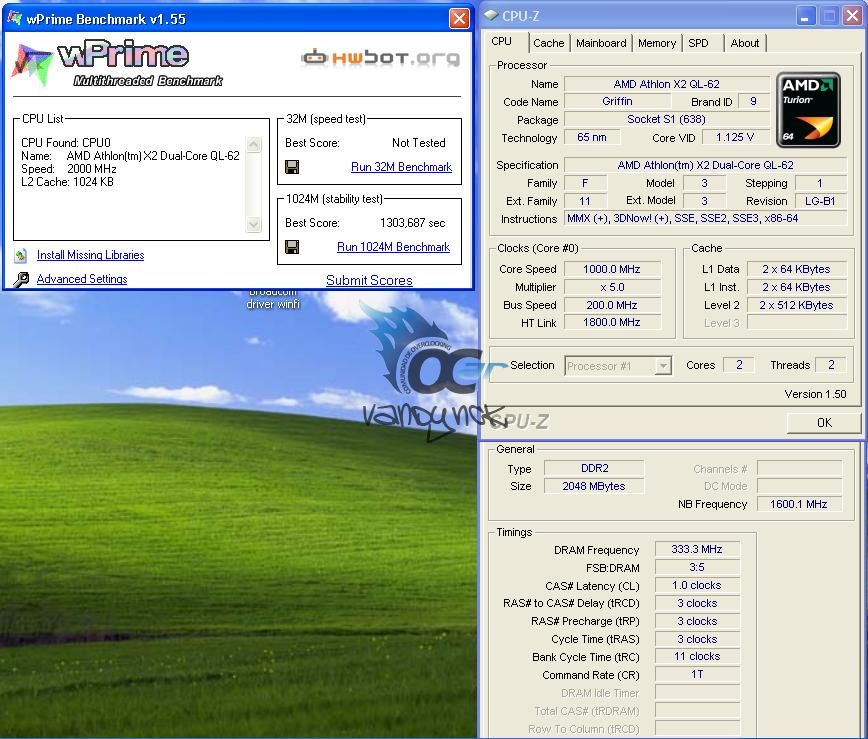The height and width of the screenshot is (739, 868).
Task: Click the CAS# Latency value 1.0 clocks
Action: [x=697, y=586]
